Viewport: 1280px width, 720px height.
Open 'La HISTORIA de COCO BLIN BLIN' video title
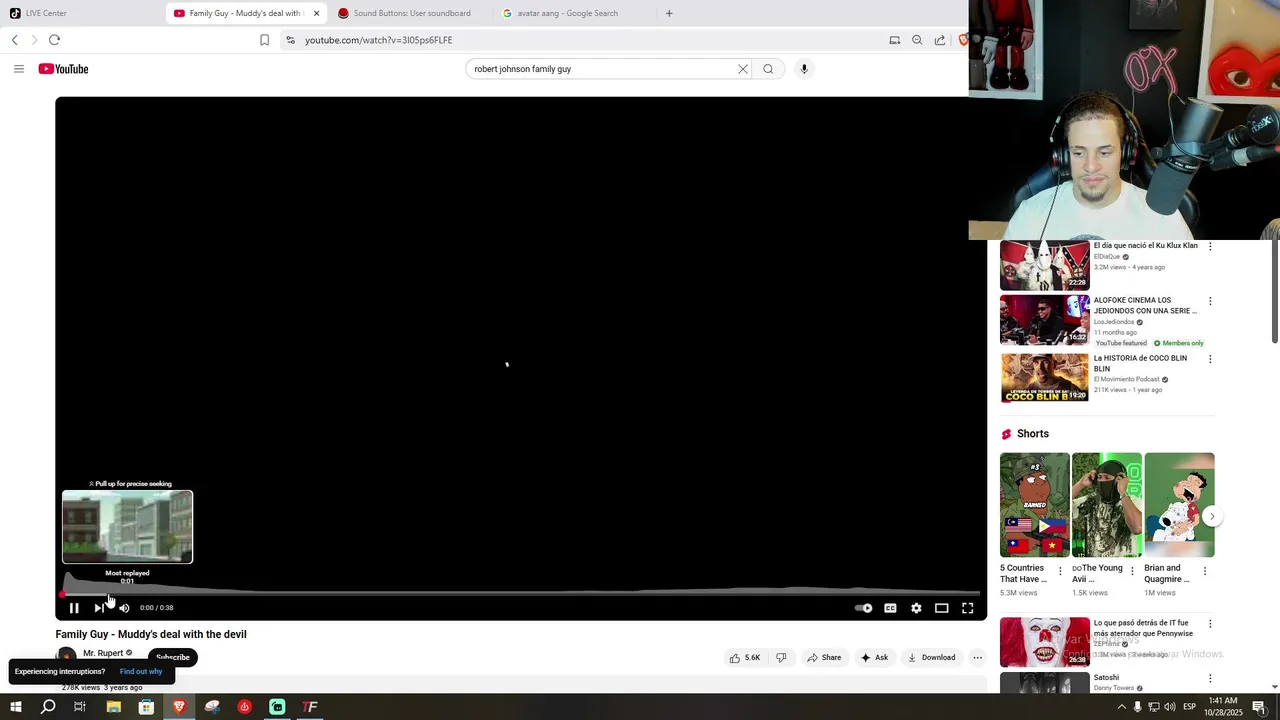1140,363
